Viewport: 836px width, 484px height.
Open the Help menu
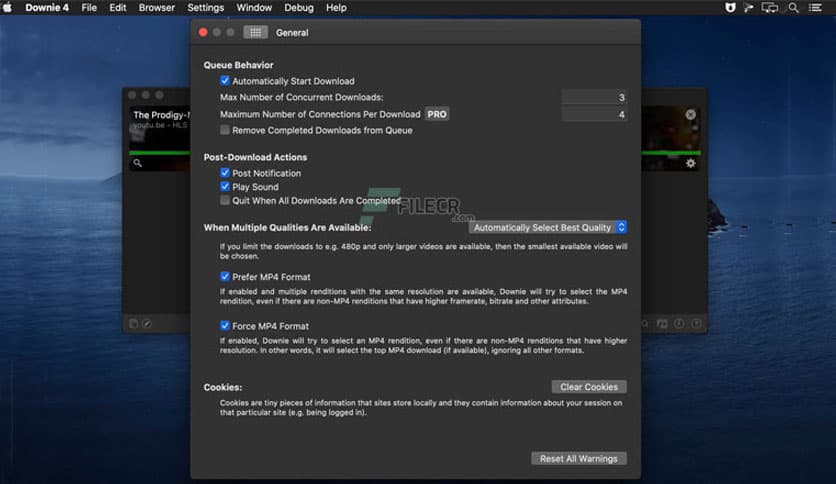336,7
